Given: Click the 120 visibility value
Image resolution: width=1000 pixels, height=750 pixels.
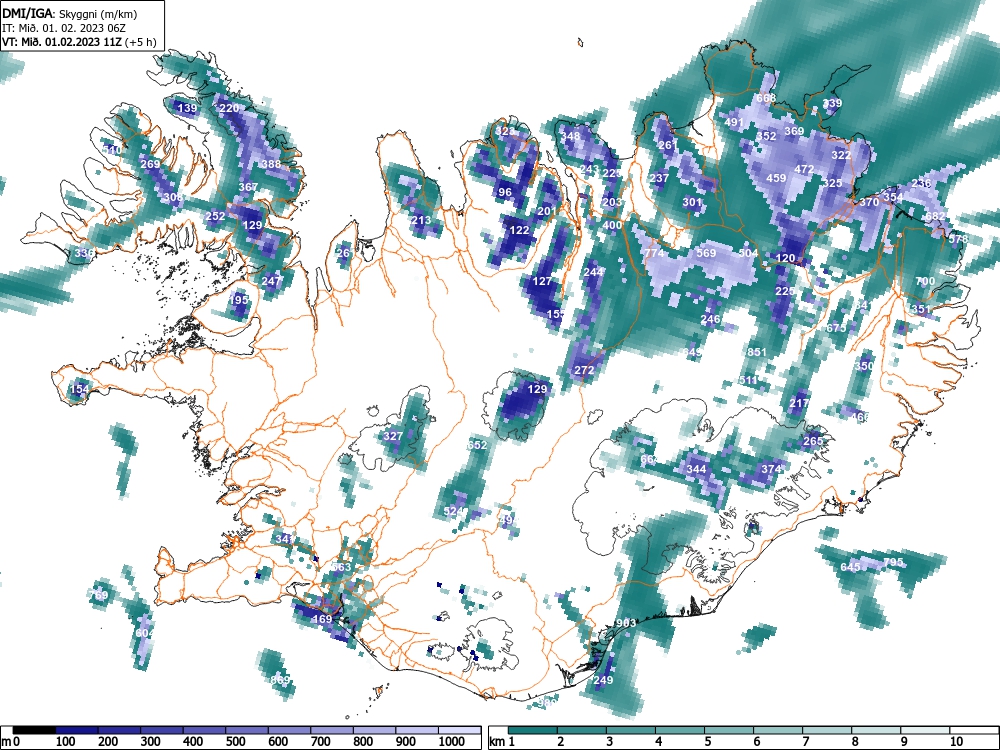Looking at the screenshot, I should point(786,258).
